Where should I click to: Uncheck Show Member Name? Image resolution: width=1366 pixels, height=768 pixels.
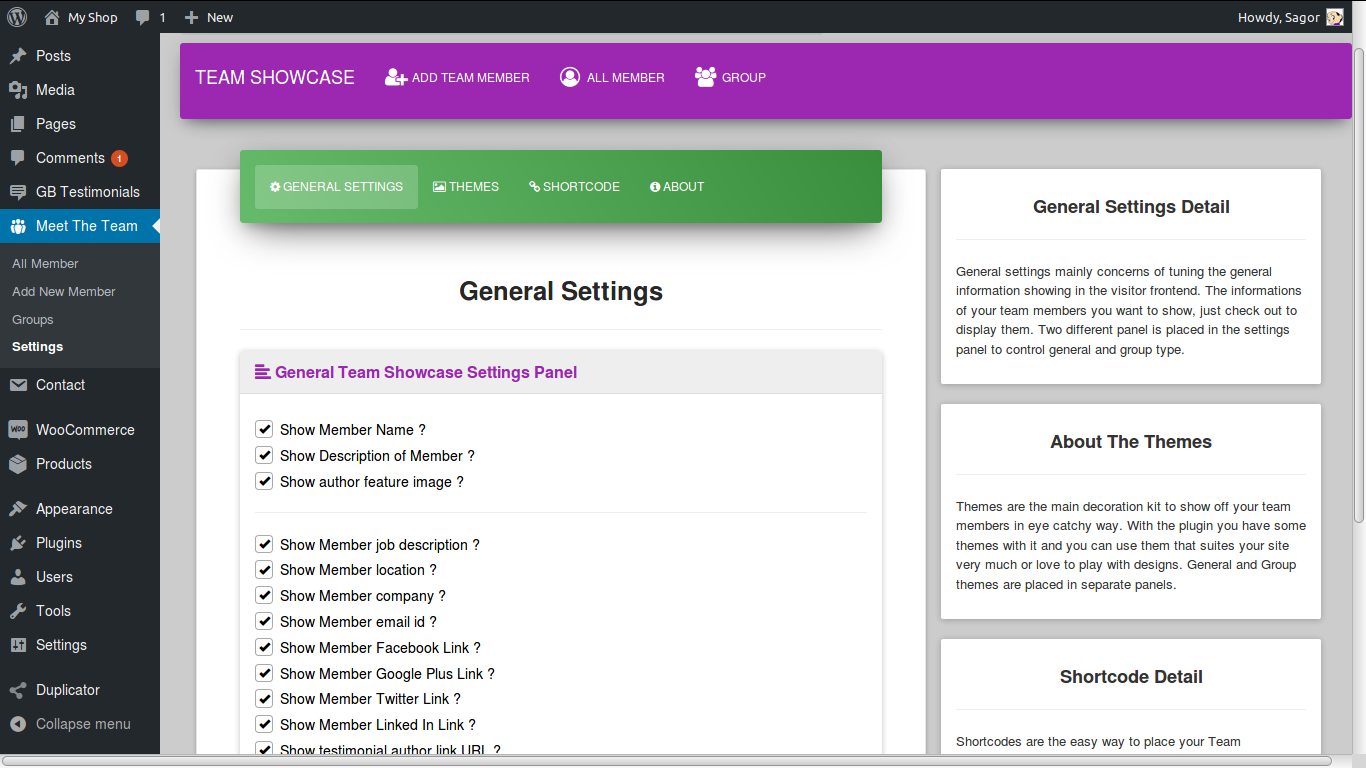(x=264, y=429)
